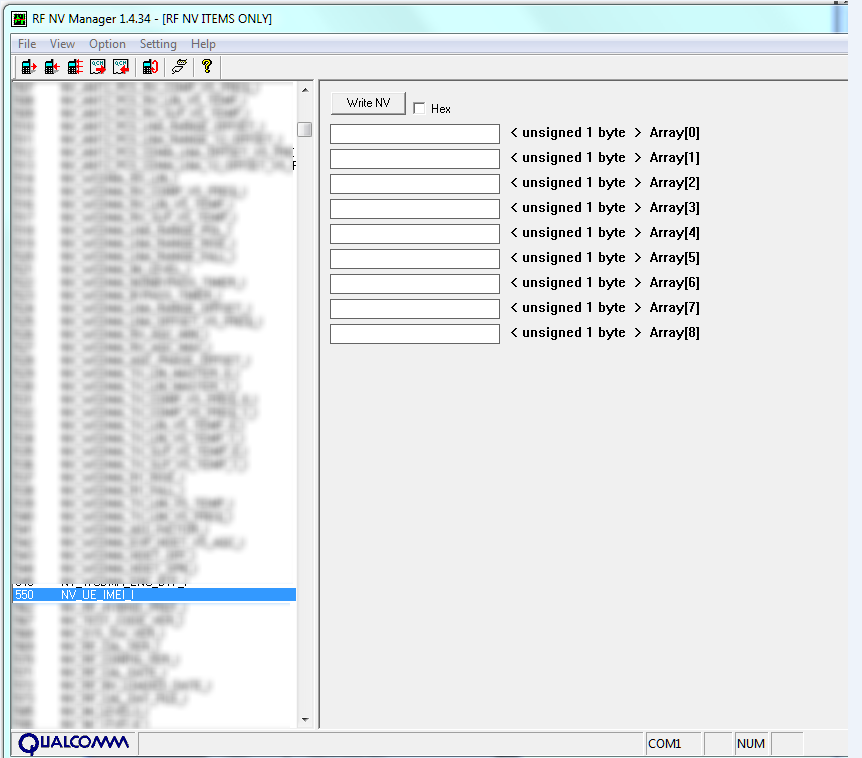Click the QCN file import icon
Image resolution: width=862 pixels, height=758 pixels.
pos(121,67)
